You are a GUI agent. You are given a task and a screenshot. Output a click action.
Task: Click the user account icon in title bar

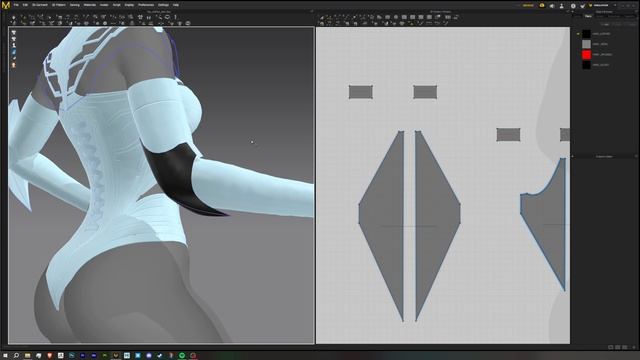pos(562,6)
